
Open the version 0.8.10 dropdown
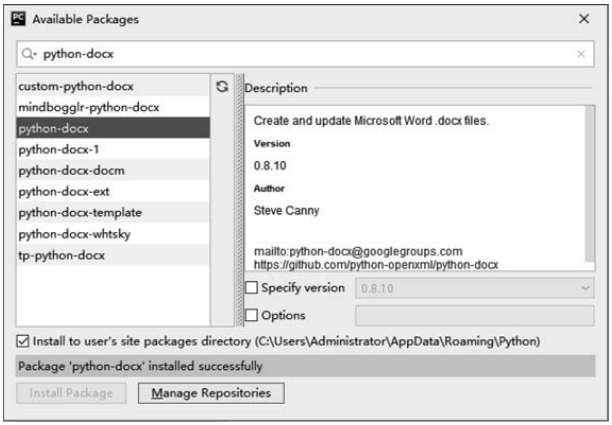pos(470,288)
